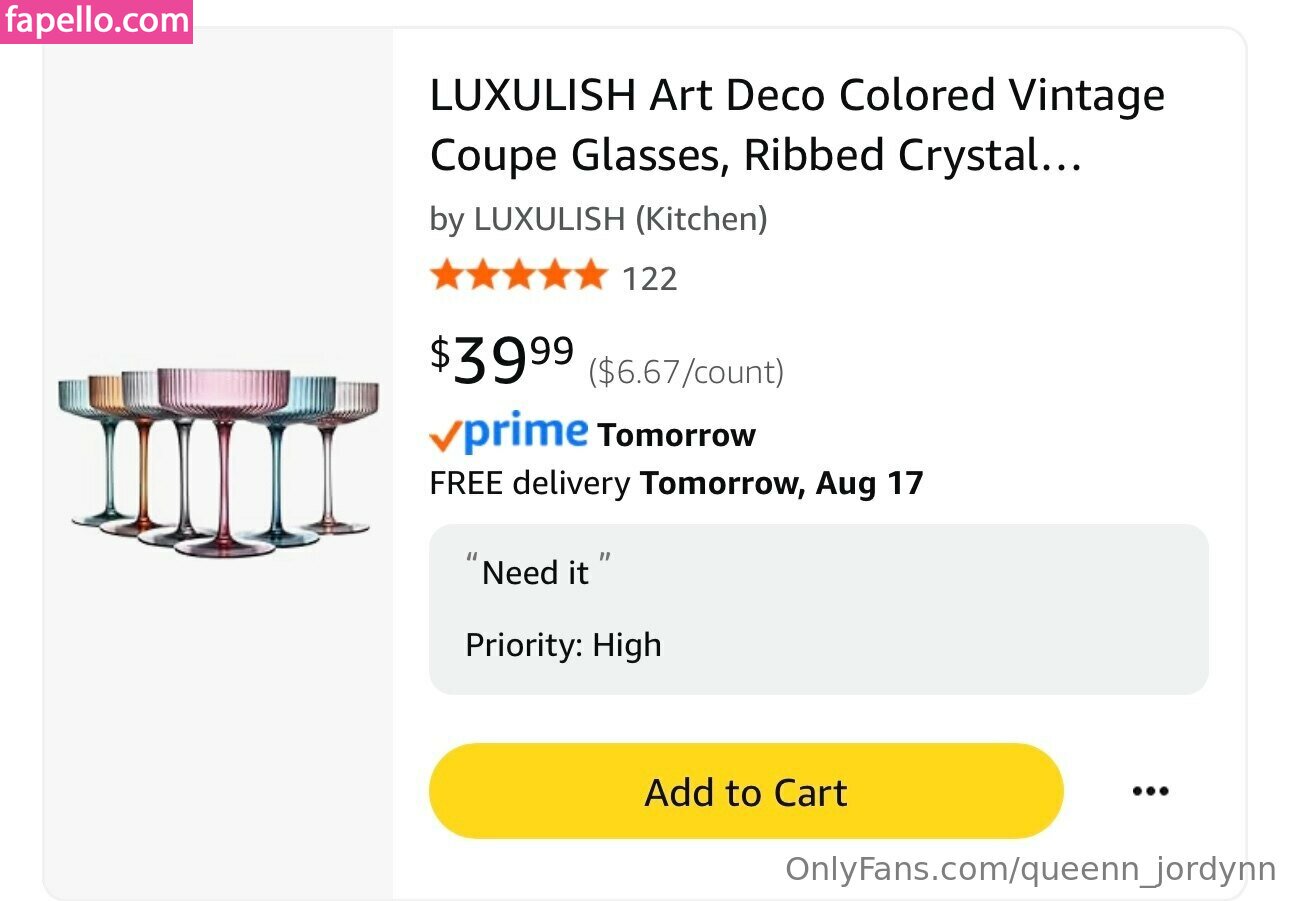1290x901 pixels.
Task: Click the $6.67/count unit price
Action: pos(686,372)
